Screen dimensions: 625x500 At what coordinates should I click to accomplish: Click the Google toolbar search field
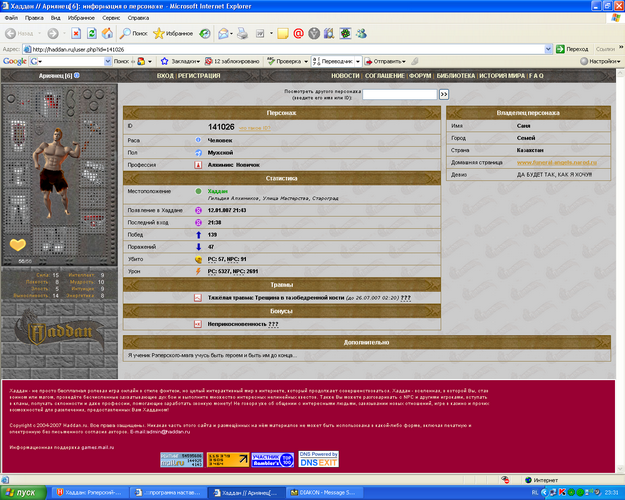[71, 61]
